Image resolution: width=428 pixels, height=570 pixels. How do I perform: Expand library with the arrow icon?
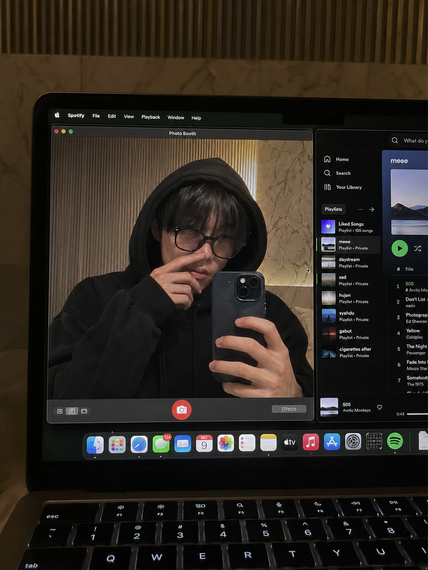point(371,209)
